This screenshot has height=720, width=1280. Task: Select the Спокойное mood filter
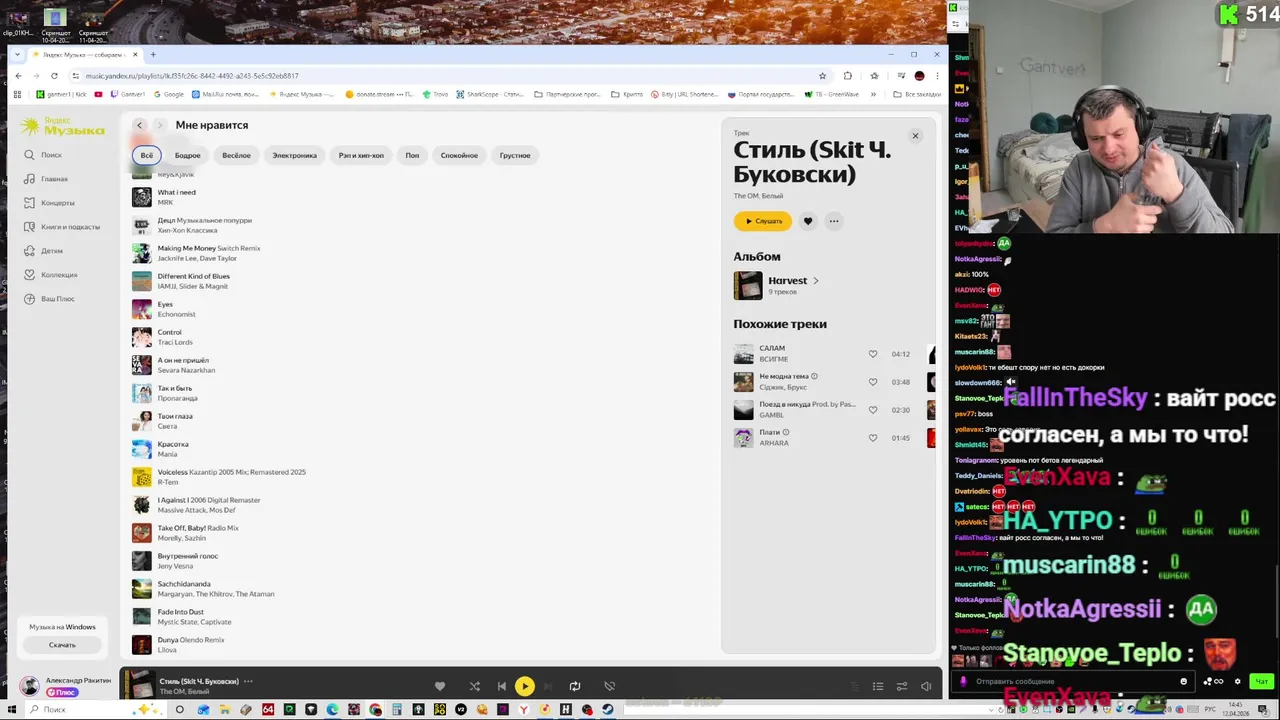[459, 155]
